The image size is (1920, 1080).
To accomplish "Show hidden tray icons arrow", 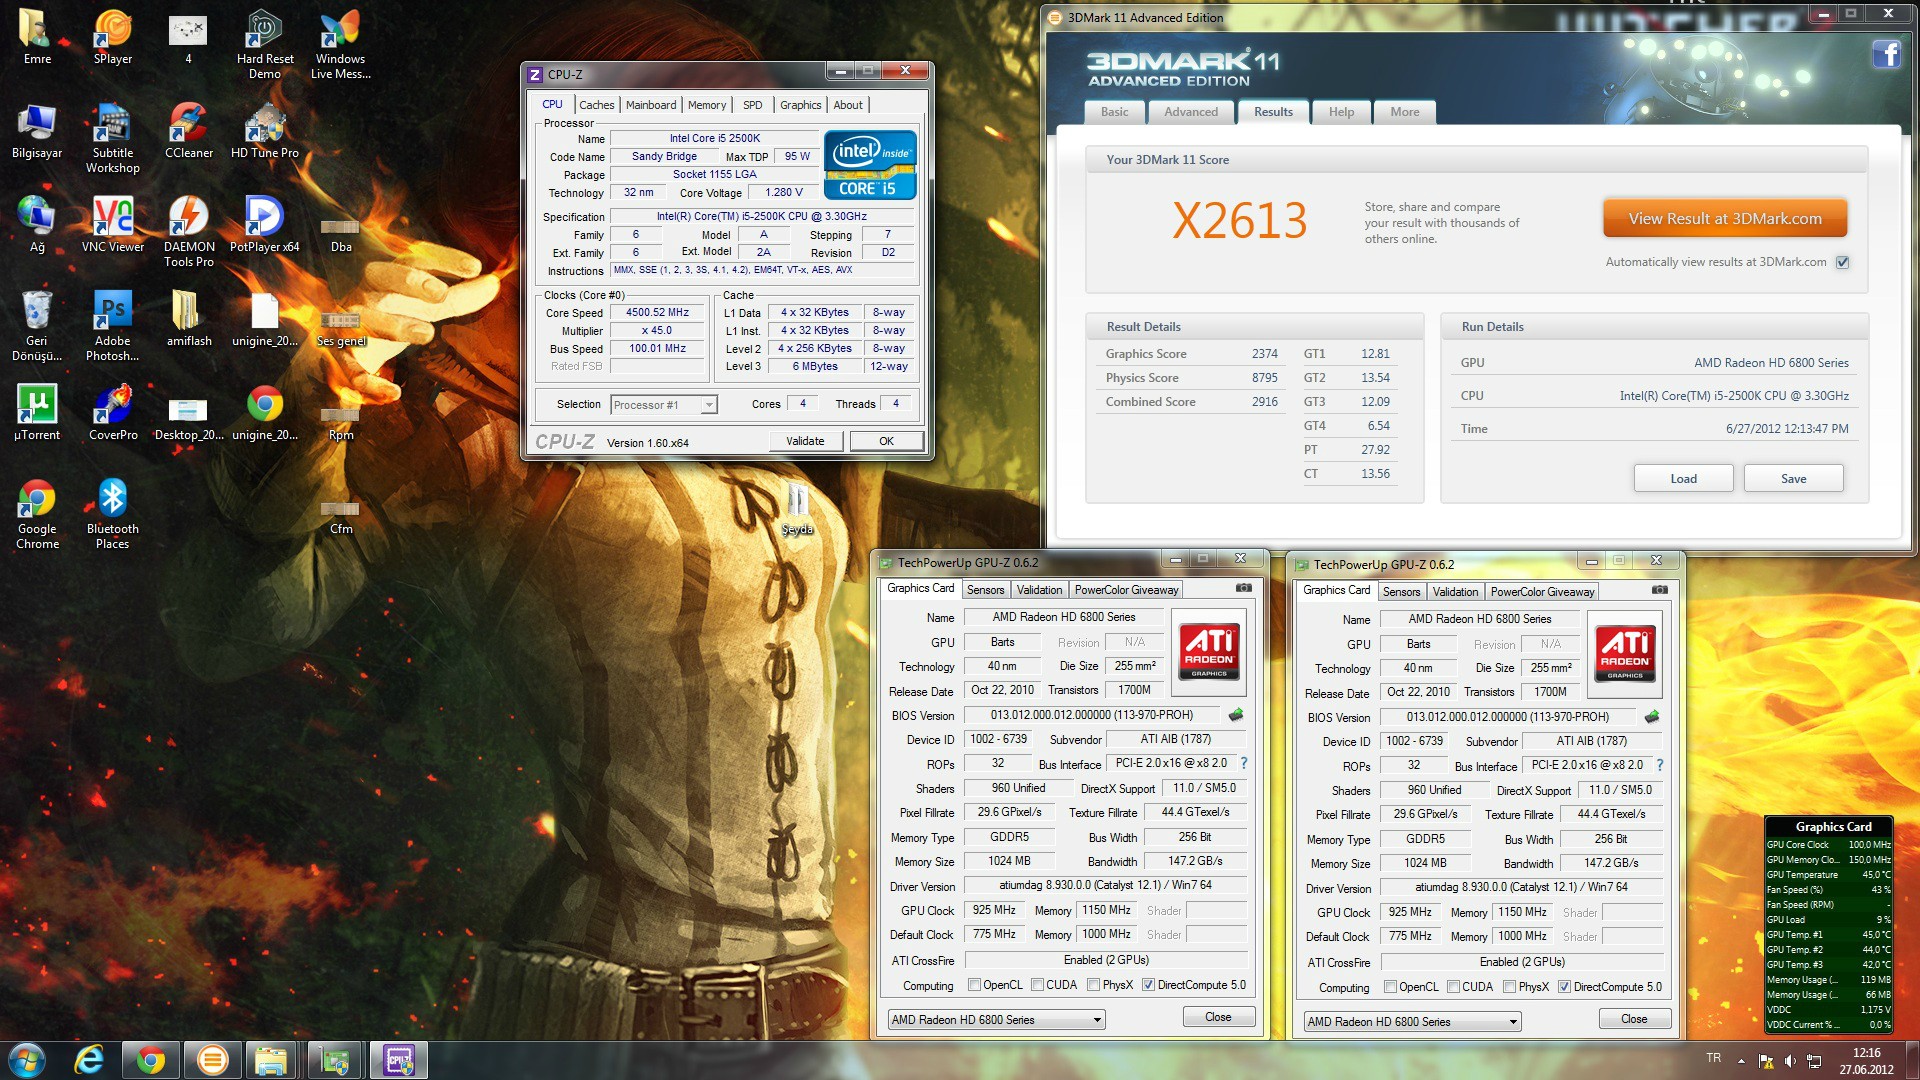I will (1741, 1060).
